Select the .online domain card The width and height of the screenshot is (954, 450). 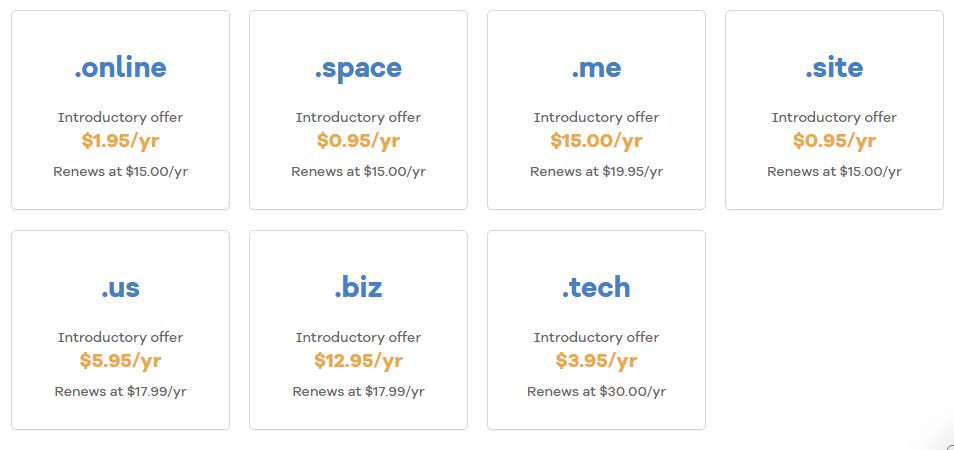(x=120, y=110)
